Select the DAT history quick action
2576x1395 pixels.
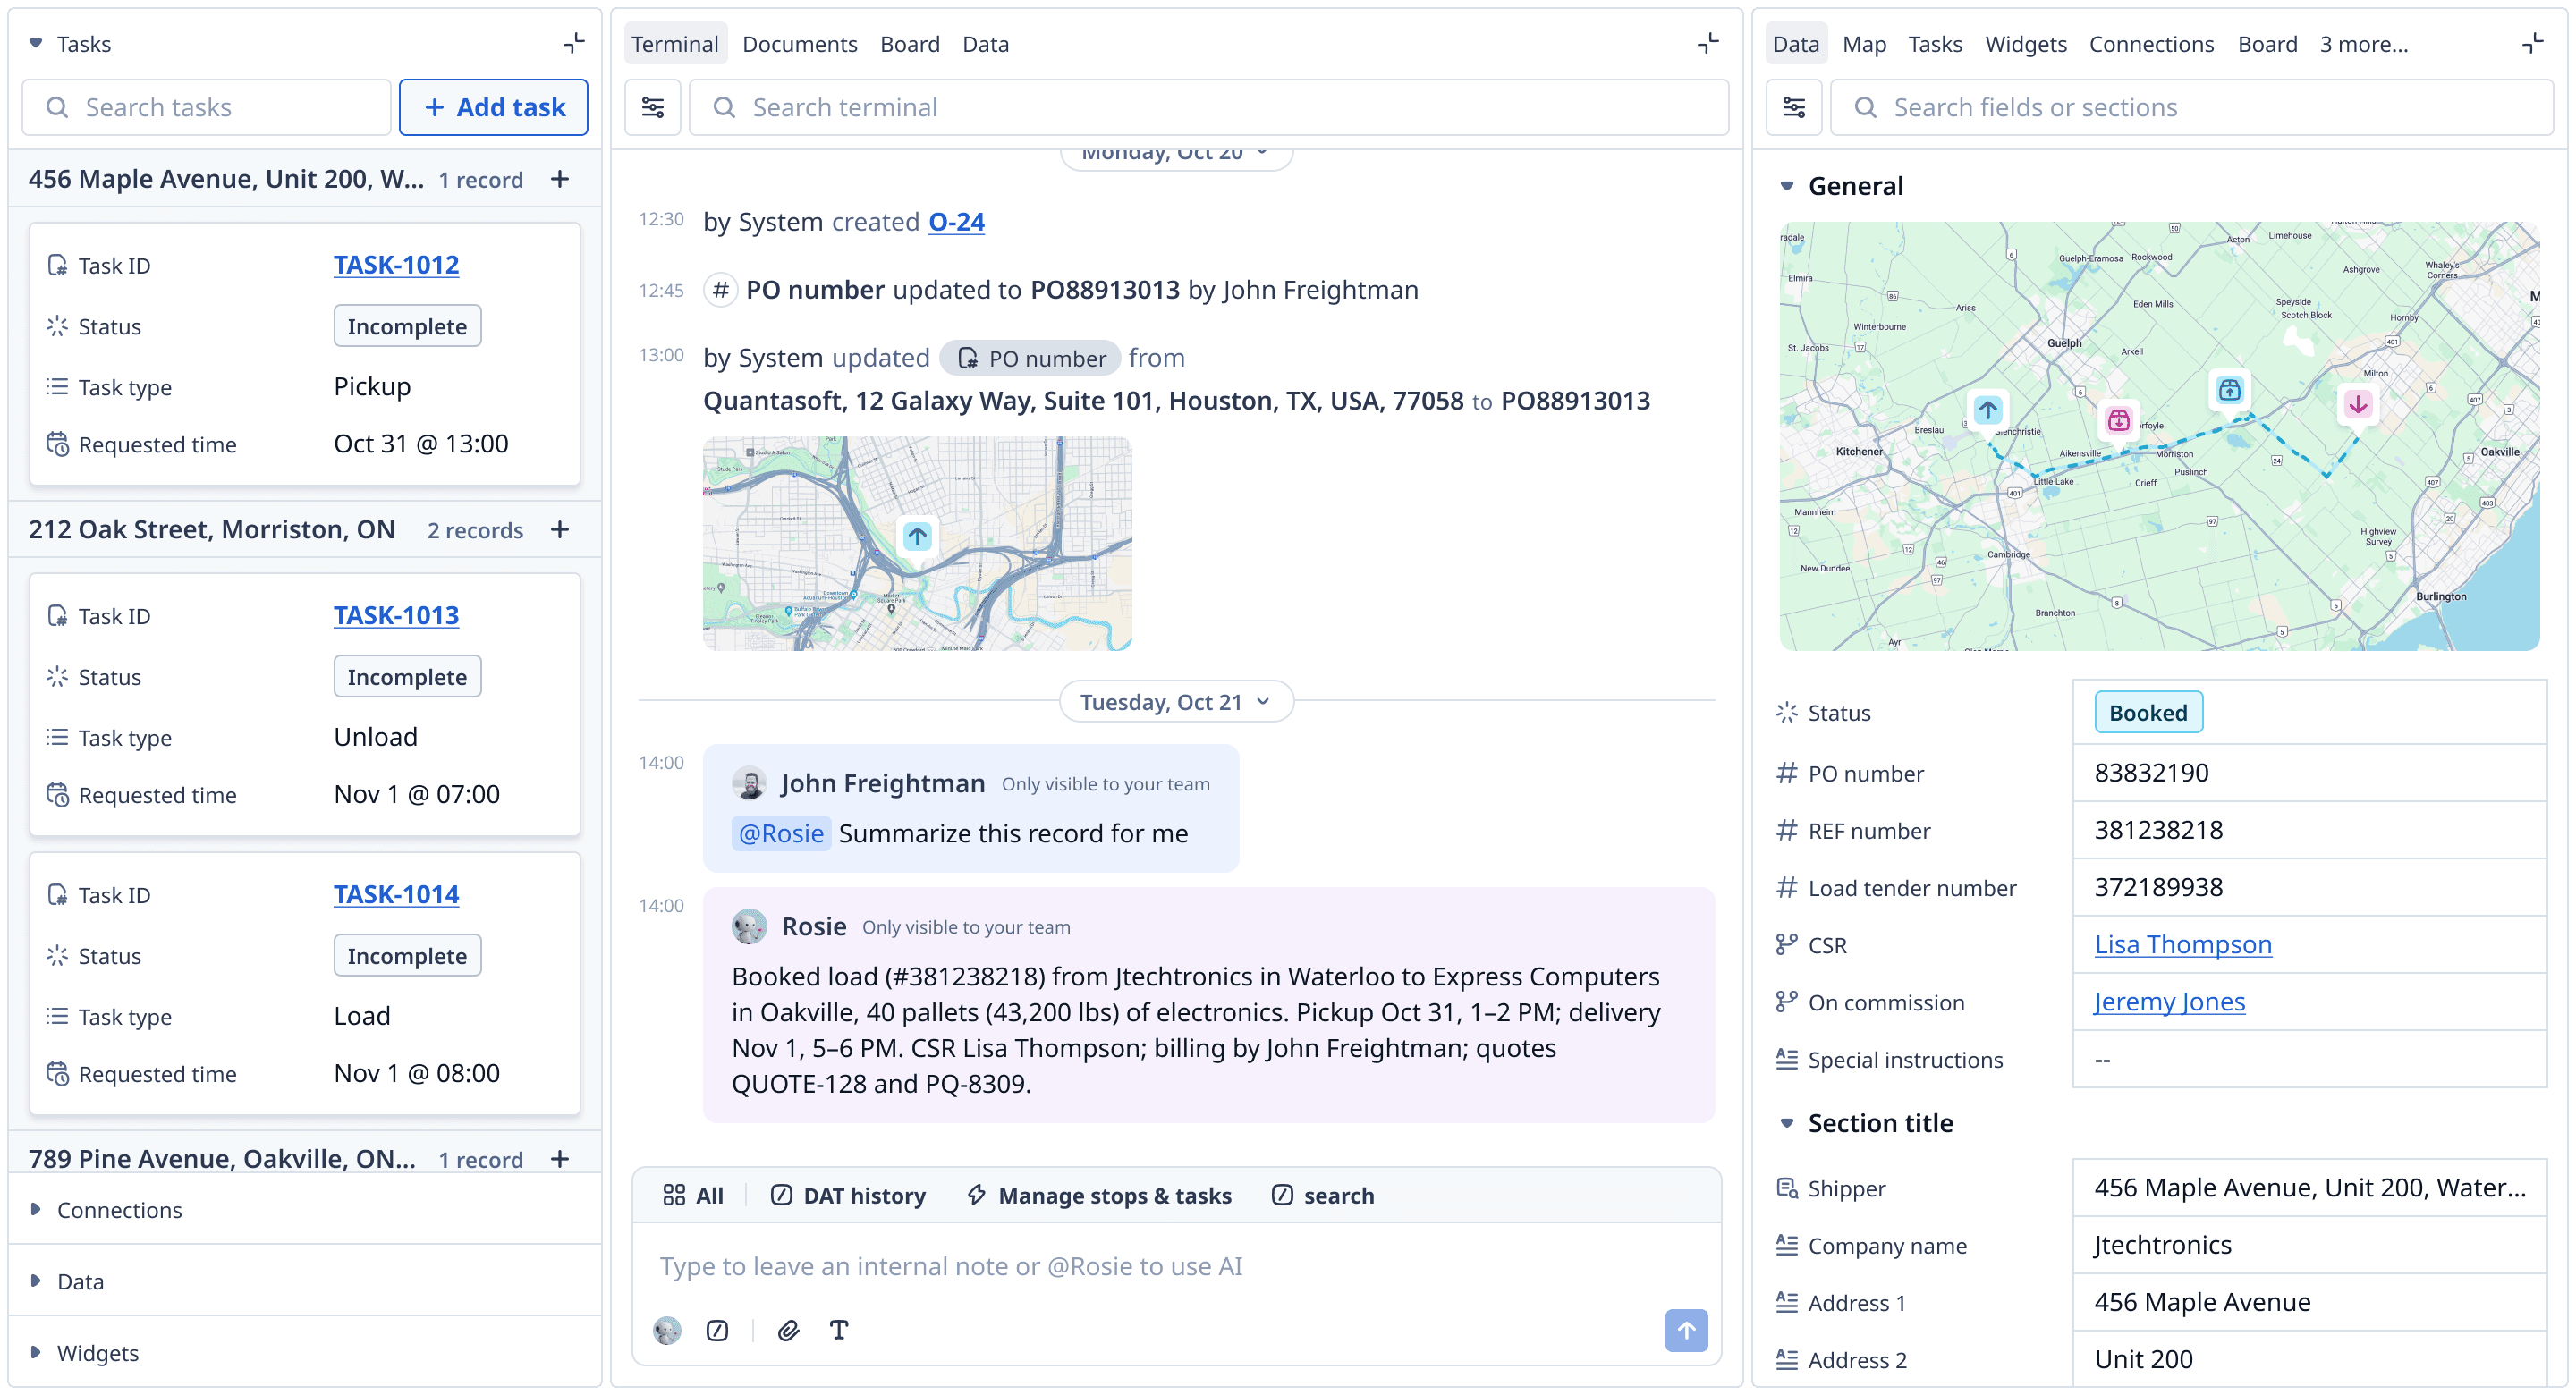[848, 1195]
